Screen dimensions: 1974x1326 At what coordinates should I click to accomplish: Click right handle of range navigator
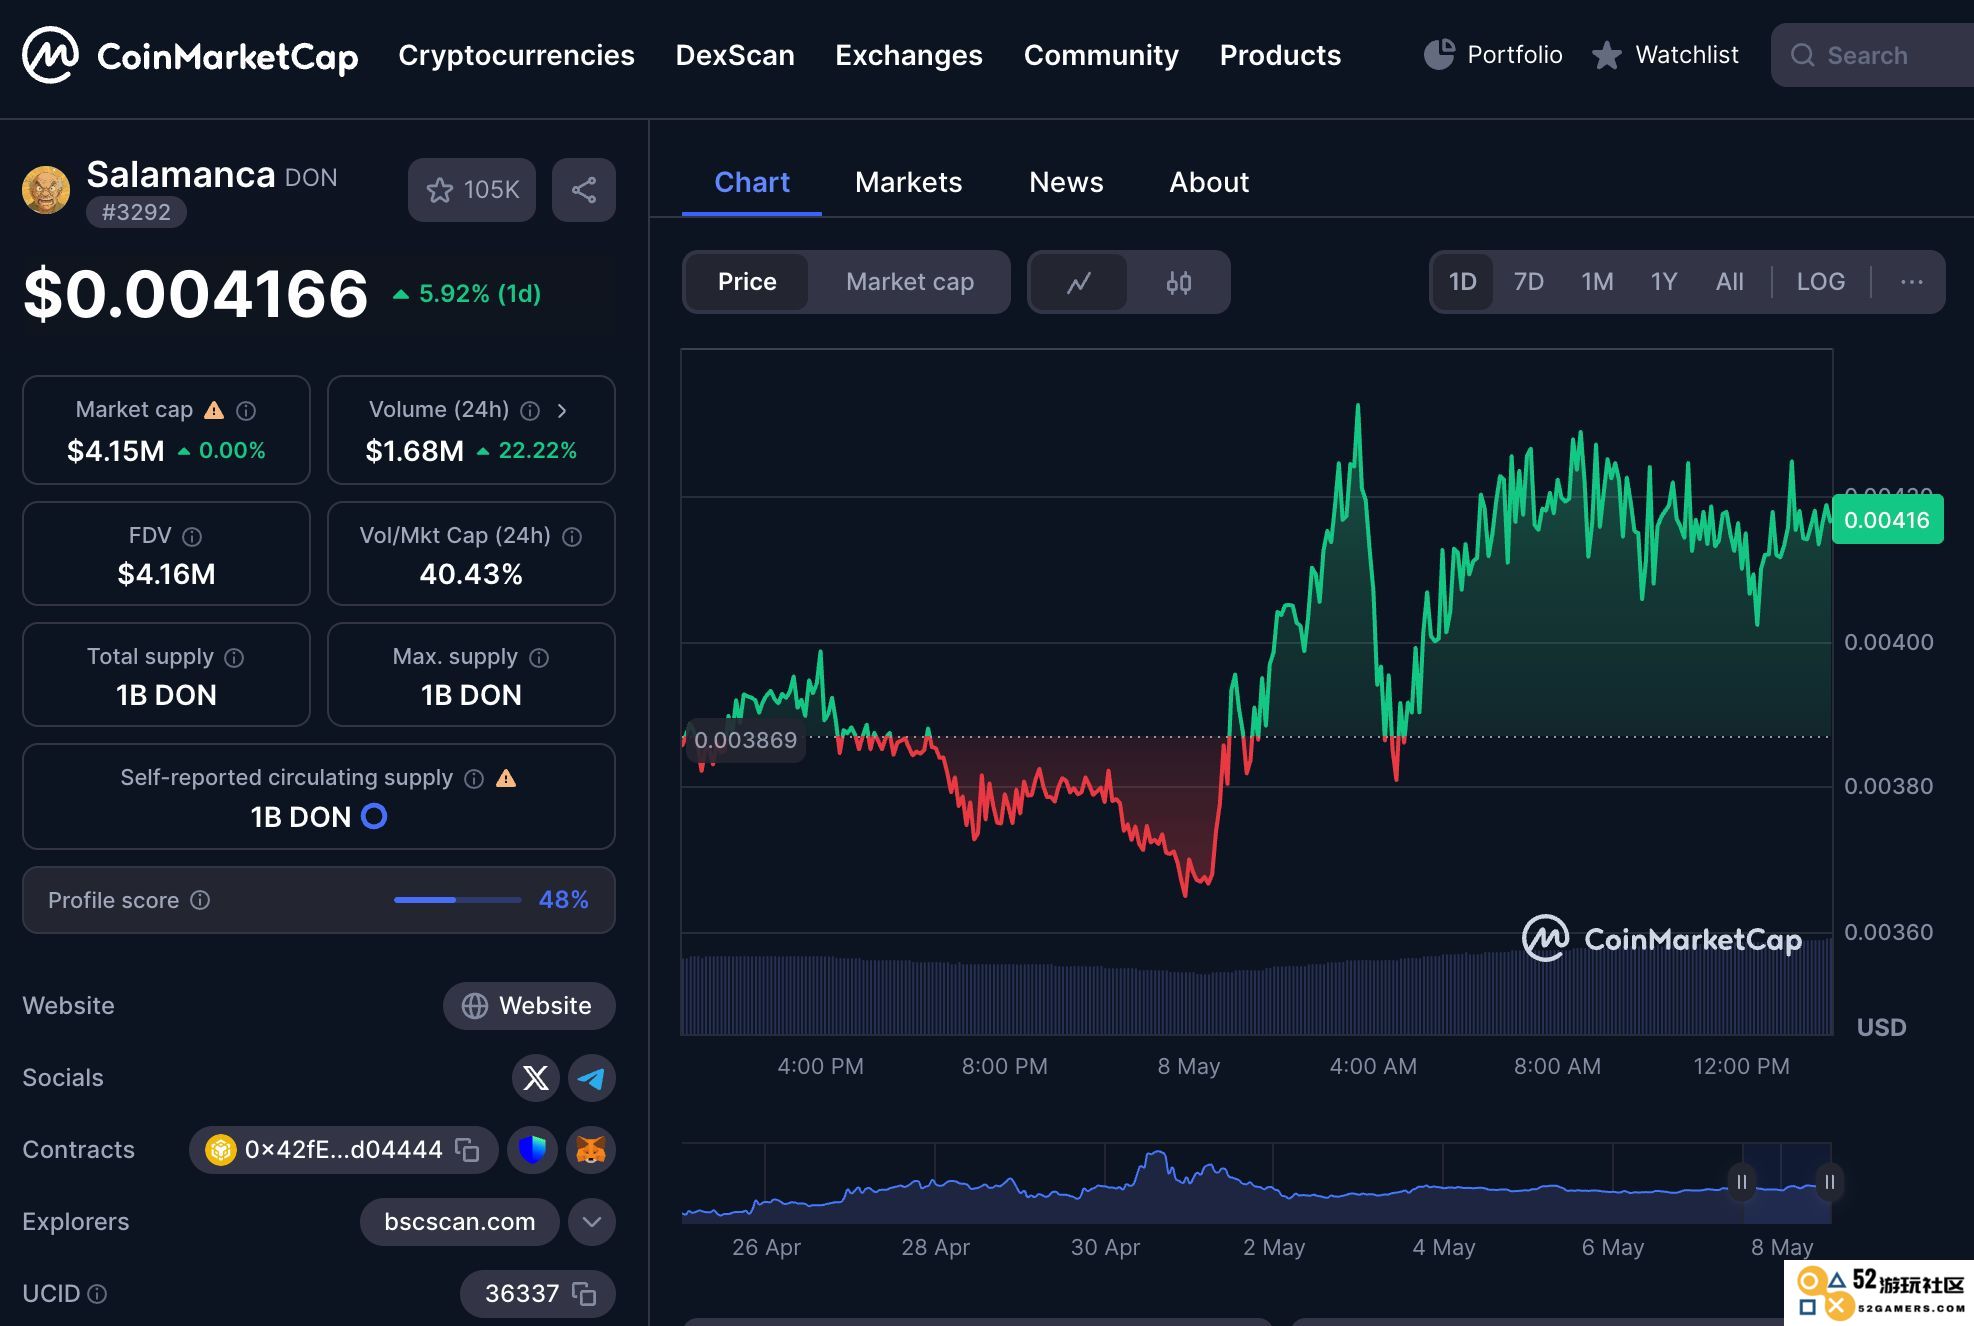tap(1829, 1182)
